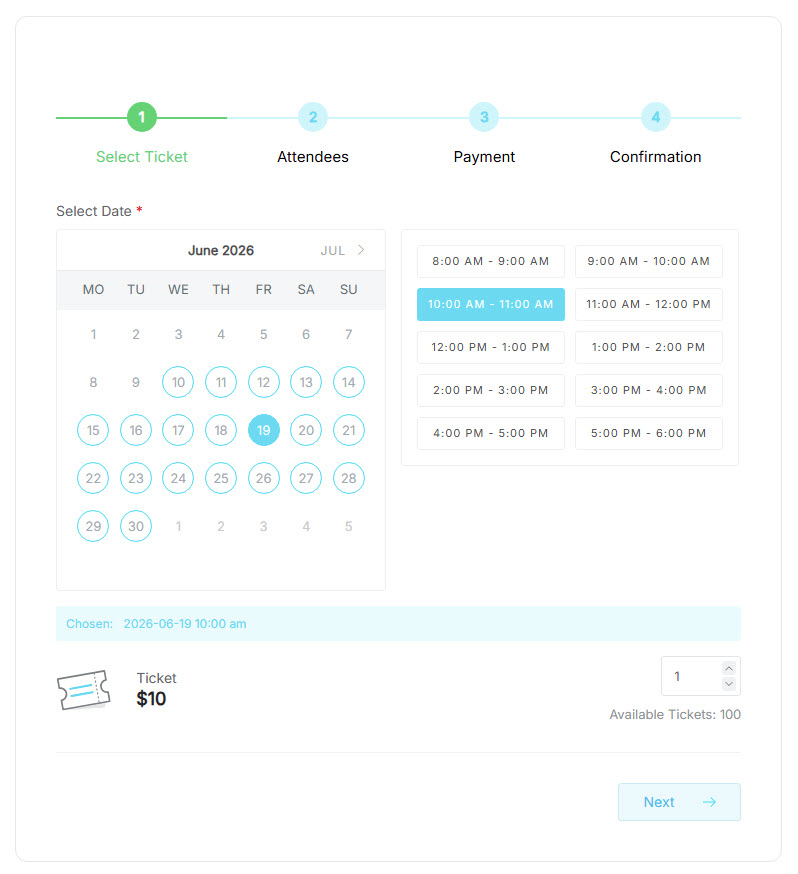
Task: Decrease ticket quantity with down arrow
Action: click(728, 684)
